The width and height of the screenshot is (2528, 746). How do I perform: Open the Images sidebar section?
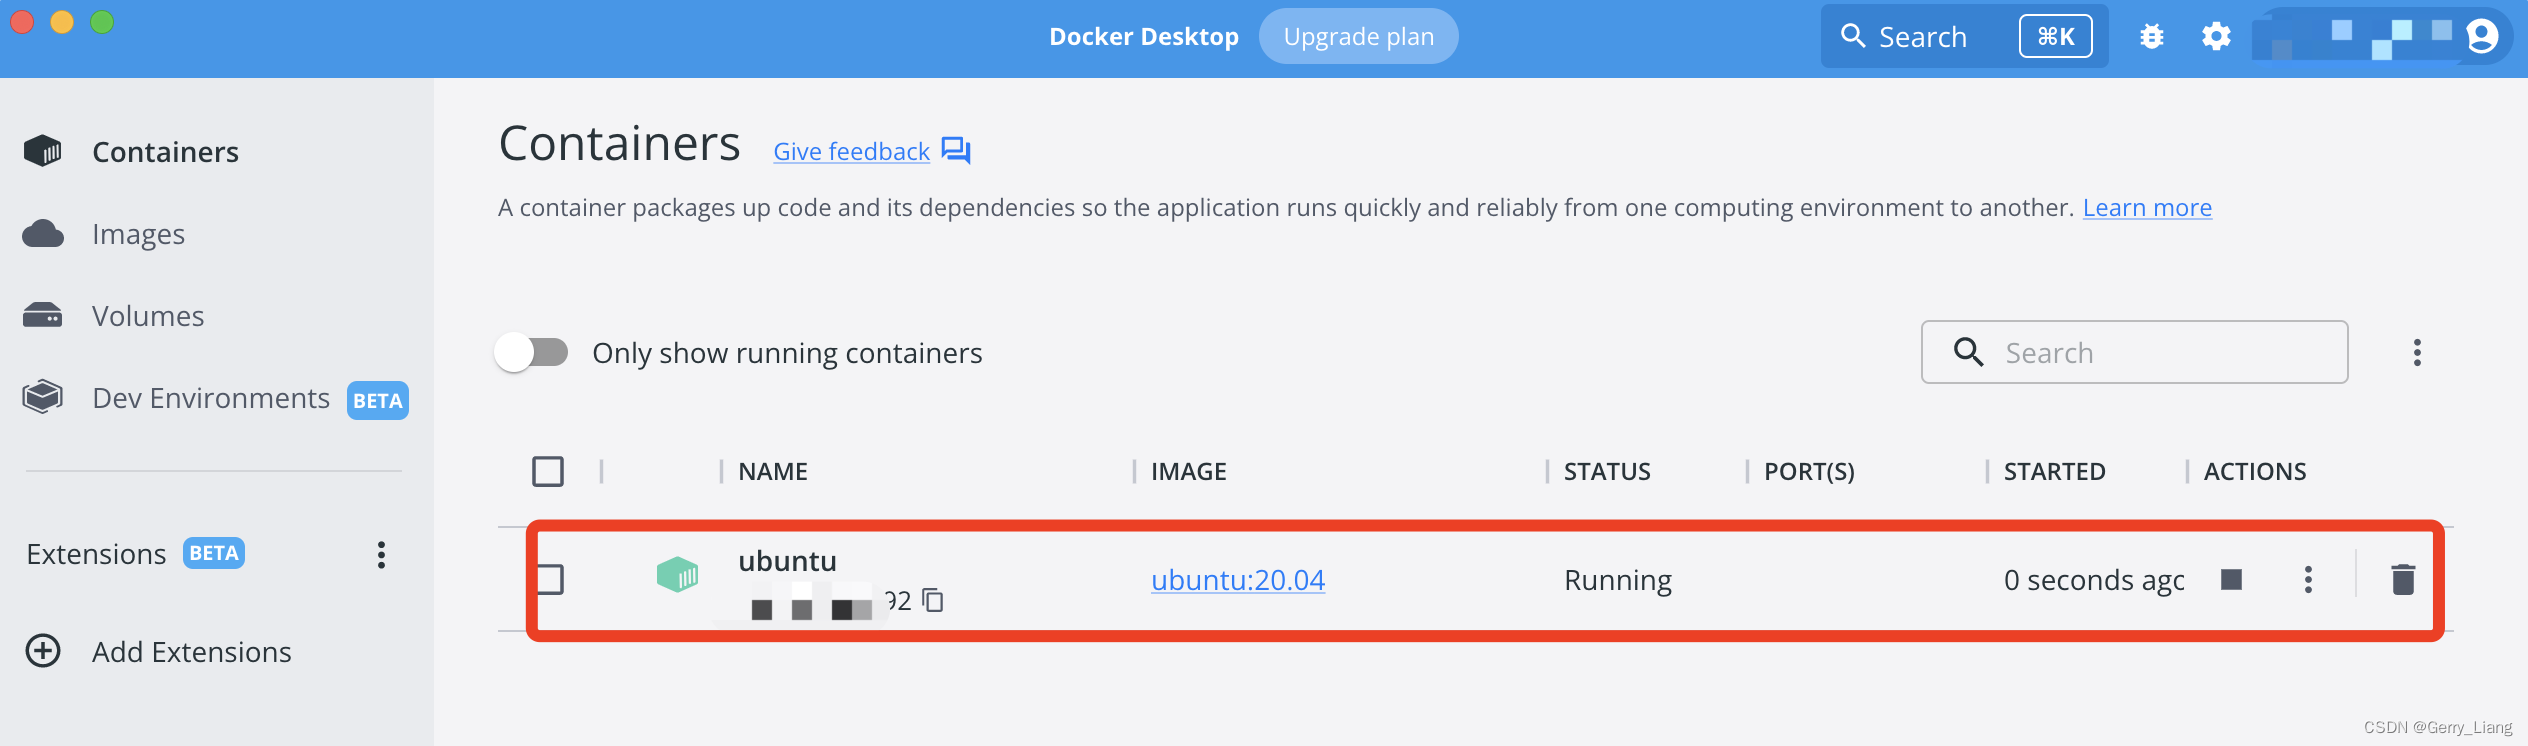tap(138, 234)
